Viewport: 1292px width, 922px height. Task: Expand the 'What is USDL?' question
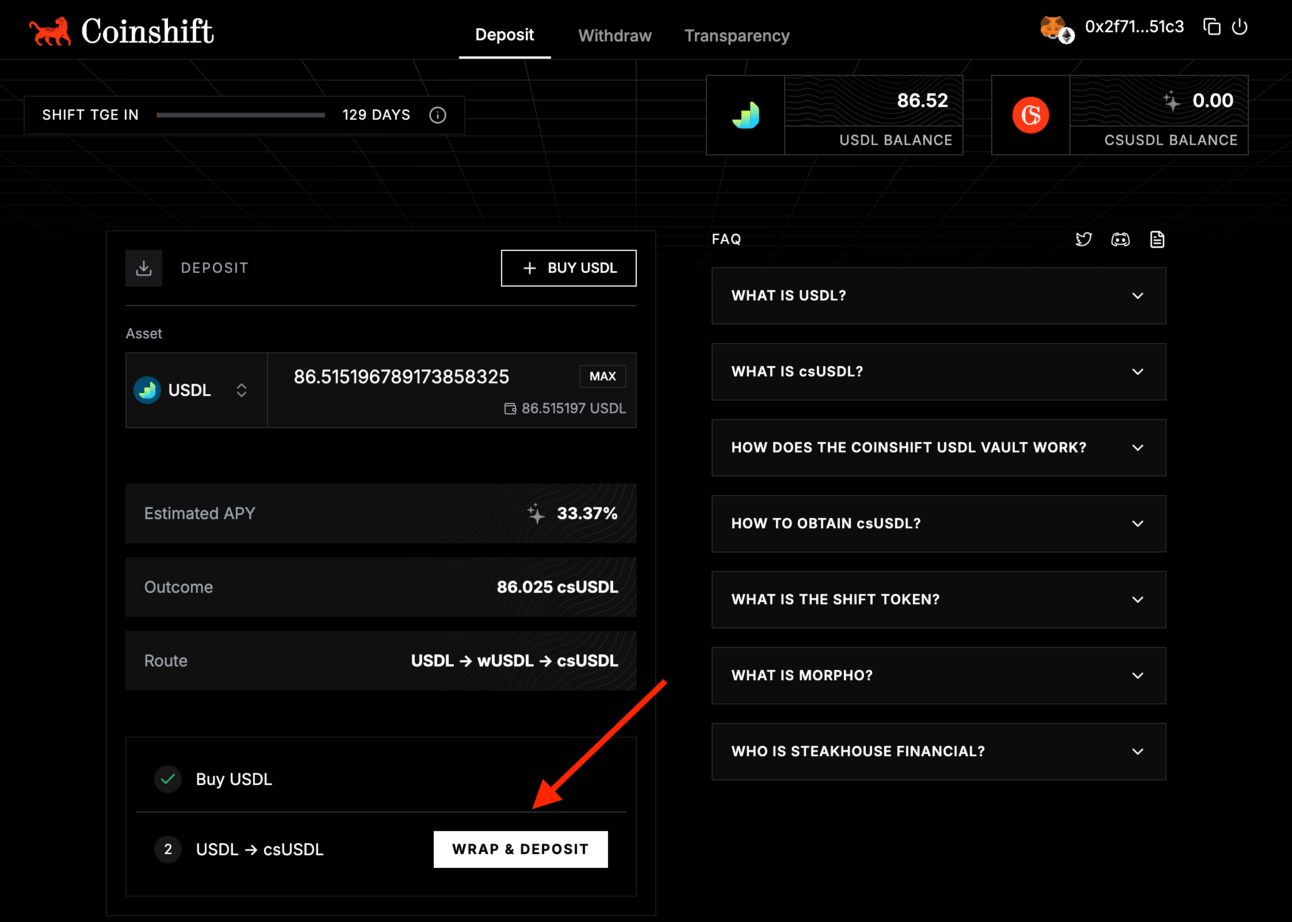click(939, 296)
